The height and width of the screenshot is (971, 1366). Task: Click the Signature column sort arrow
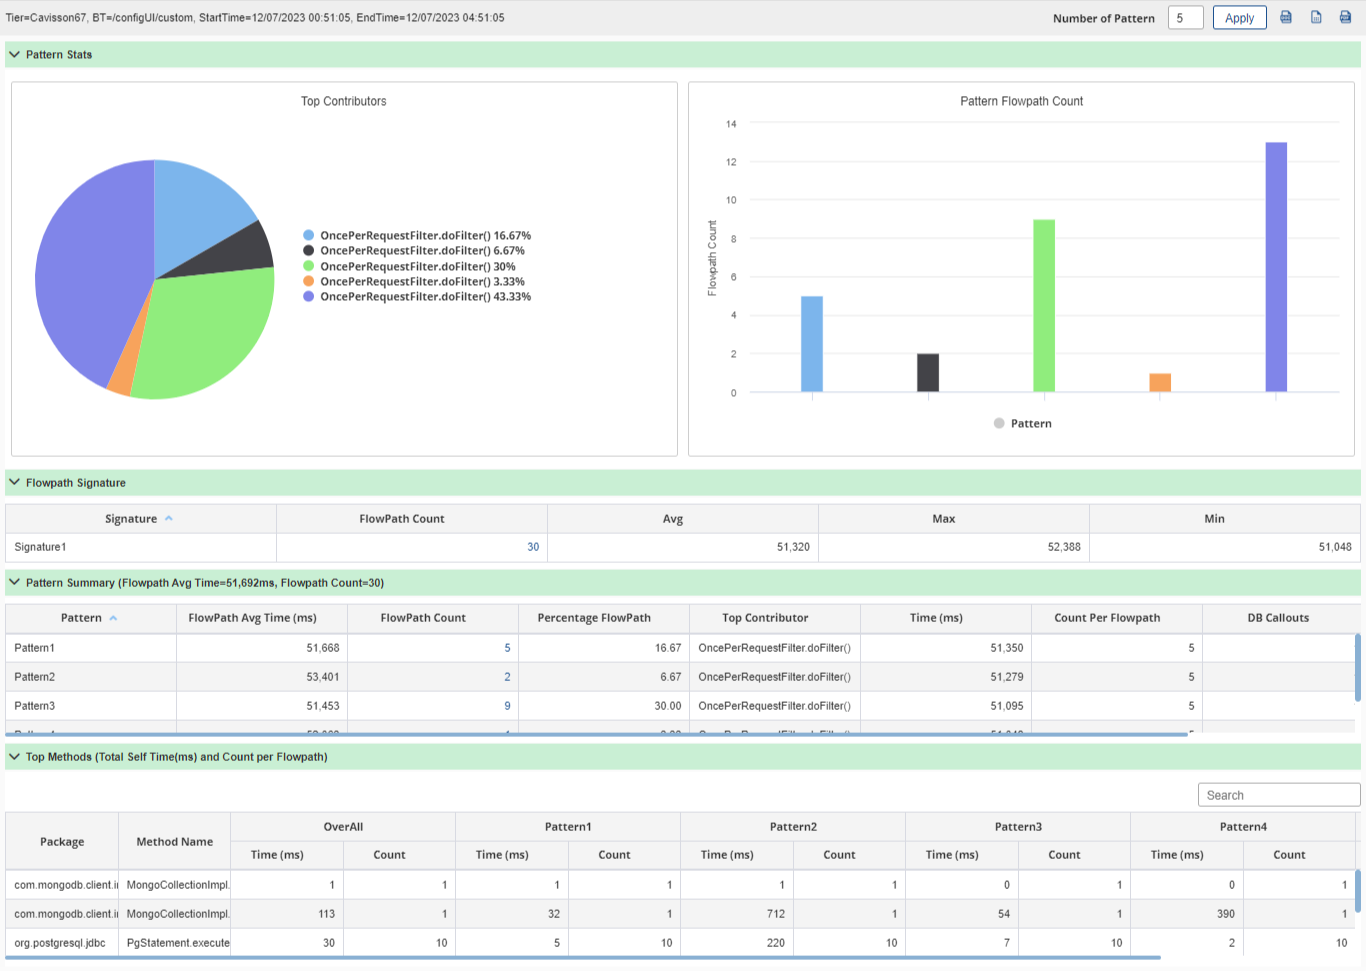[169, 518]
